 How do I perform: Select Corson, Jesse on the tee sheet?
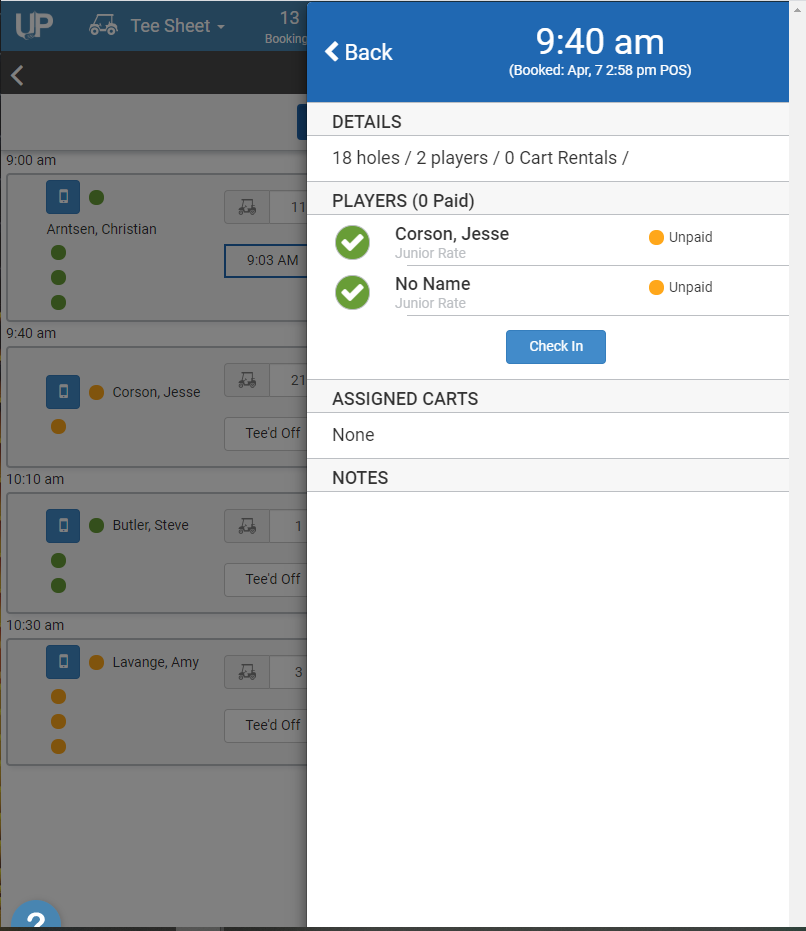(156, 392)
